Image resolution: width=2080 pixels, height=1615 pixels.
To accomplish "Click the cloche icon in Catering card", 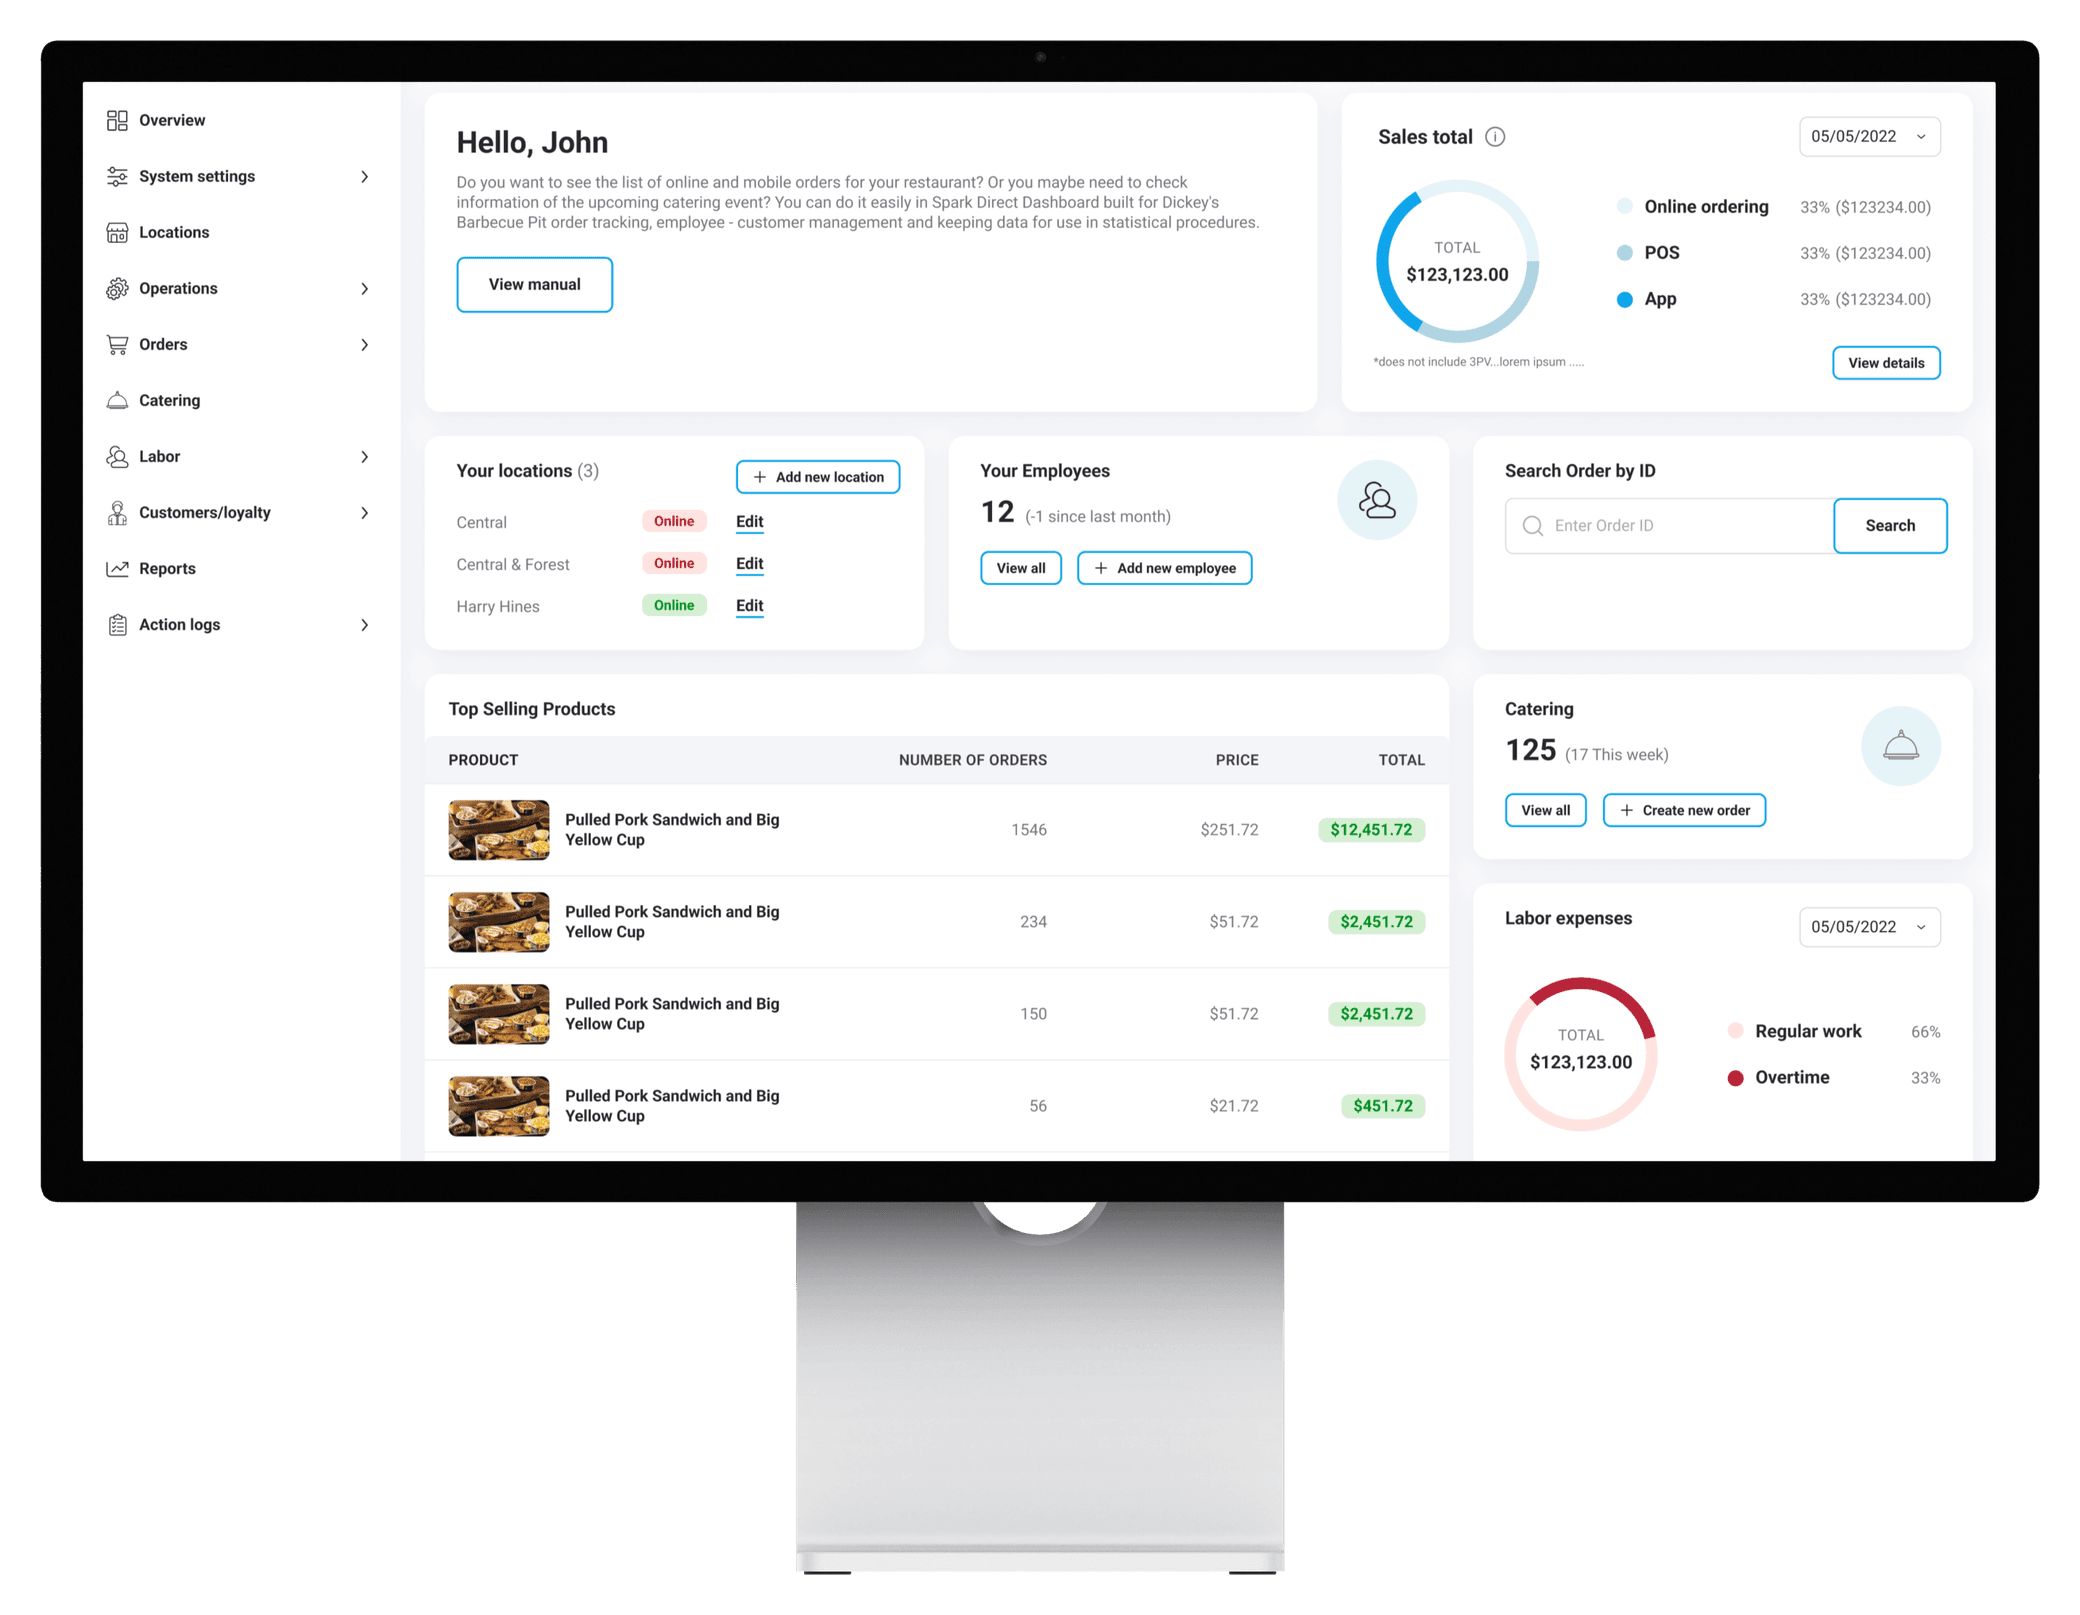I will [x=1900, y=746].
